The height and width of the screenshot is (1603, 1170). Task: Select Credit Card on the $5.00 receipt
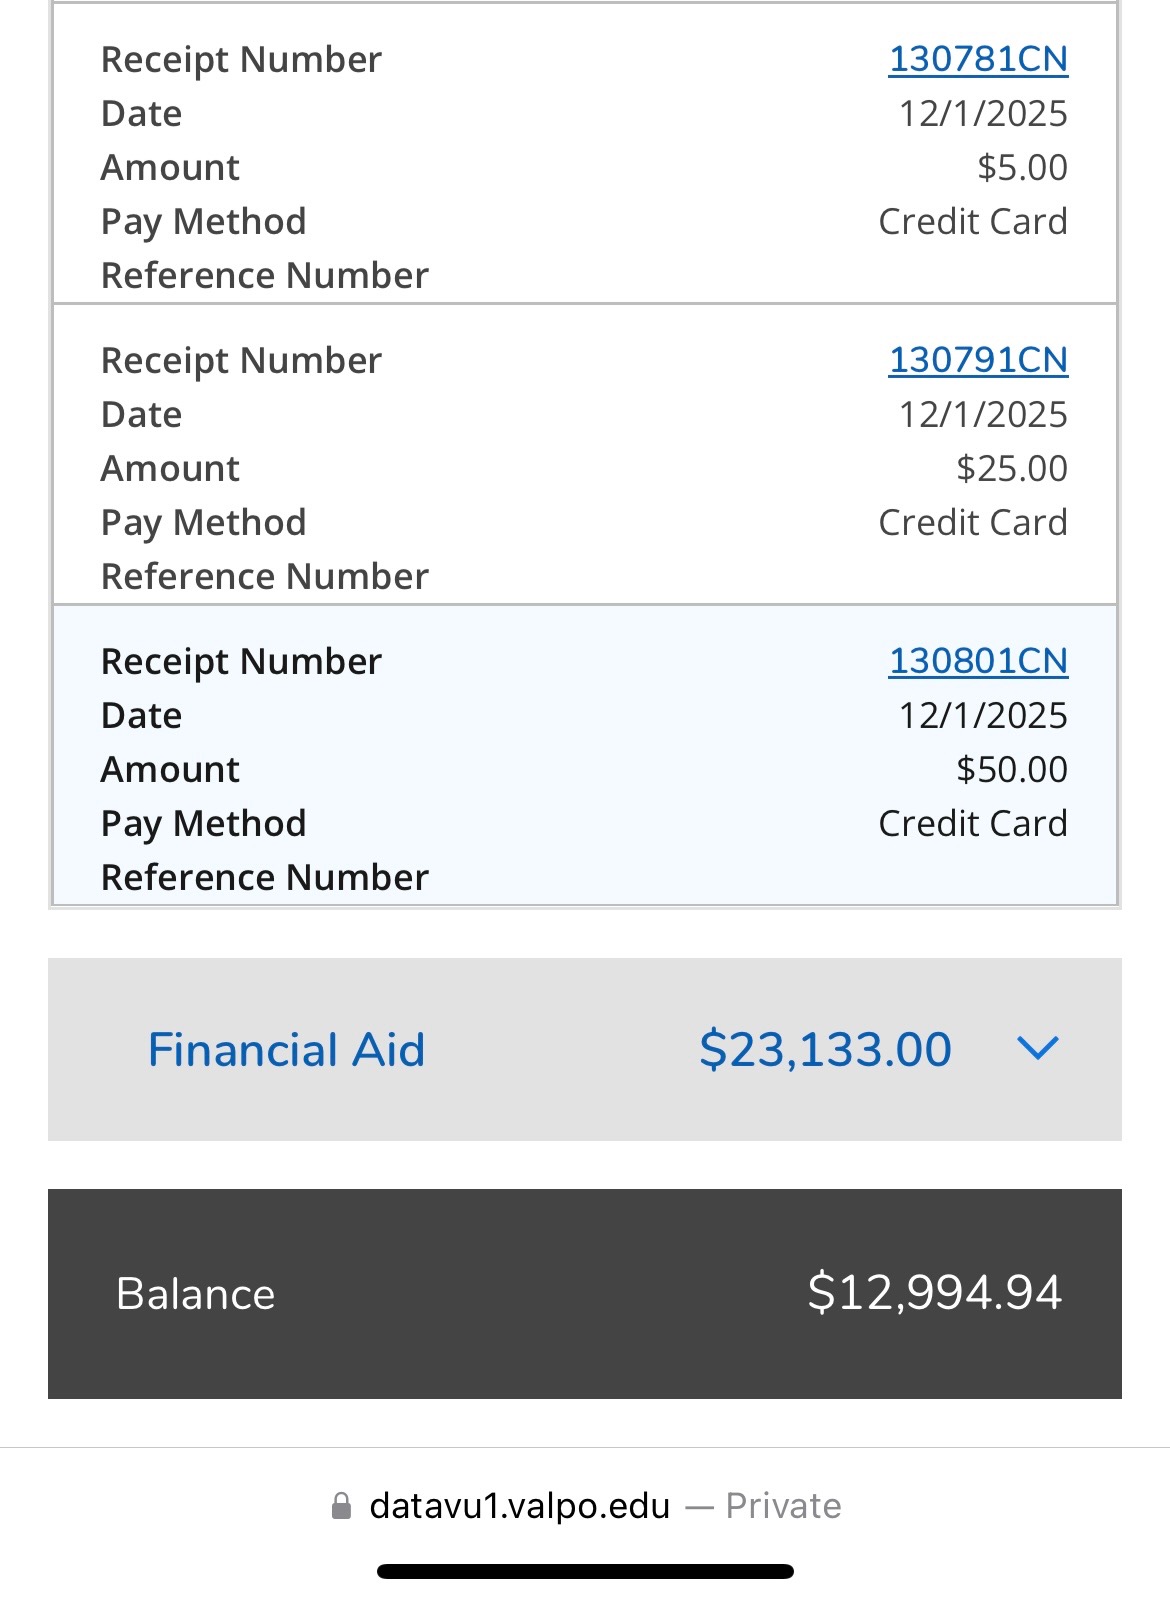pyautogui.click(x=972, y=221)
